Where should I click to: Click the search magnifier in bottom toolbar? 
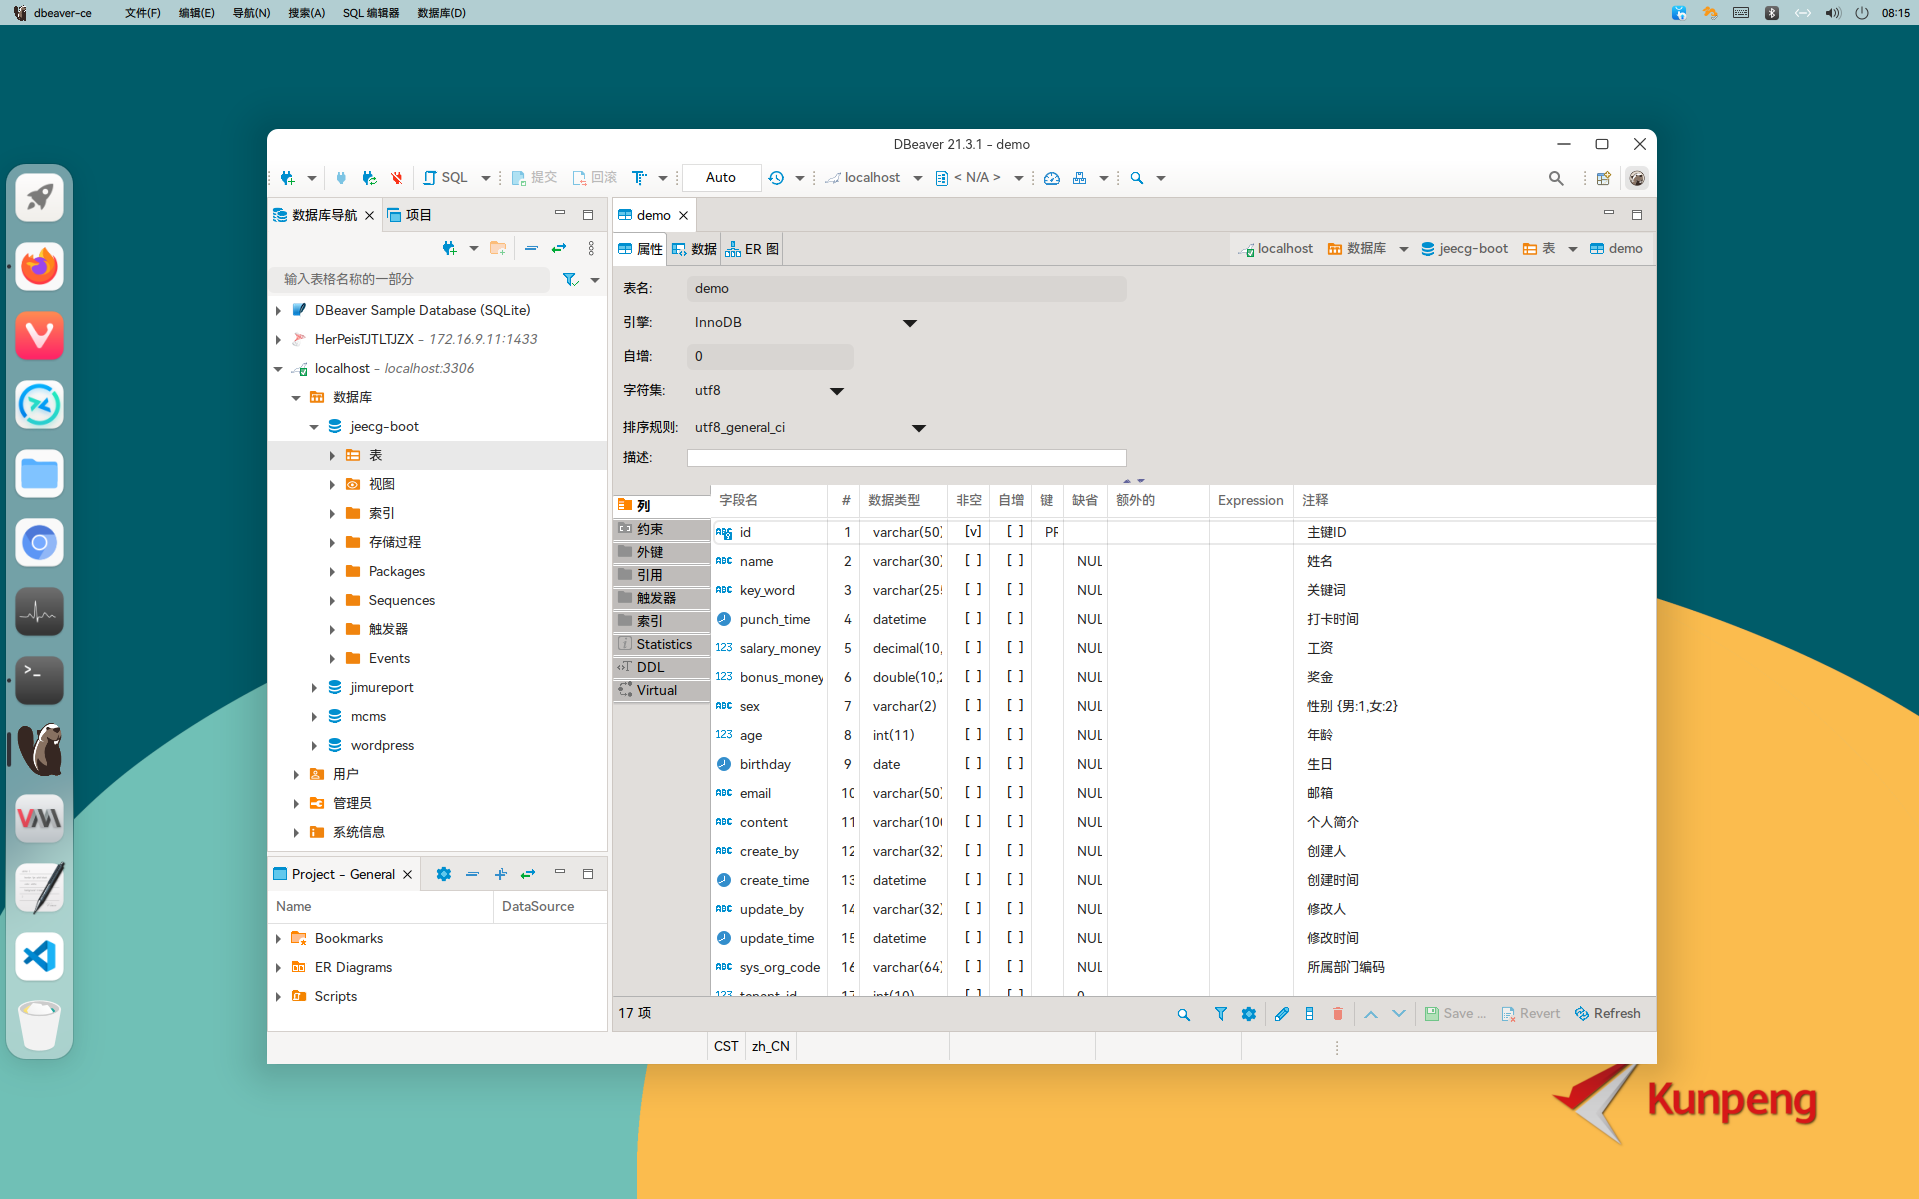point(1183,1013)
